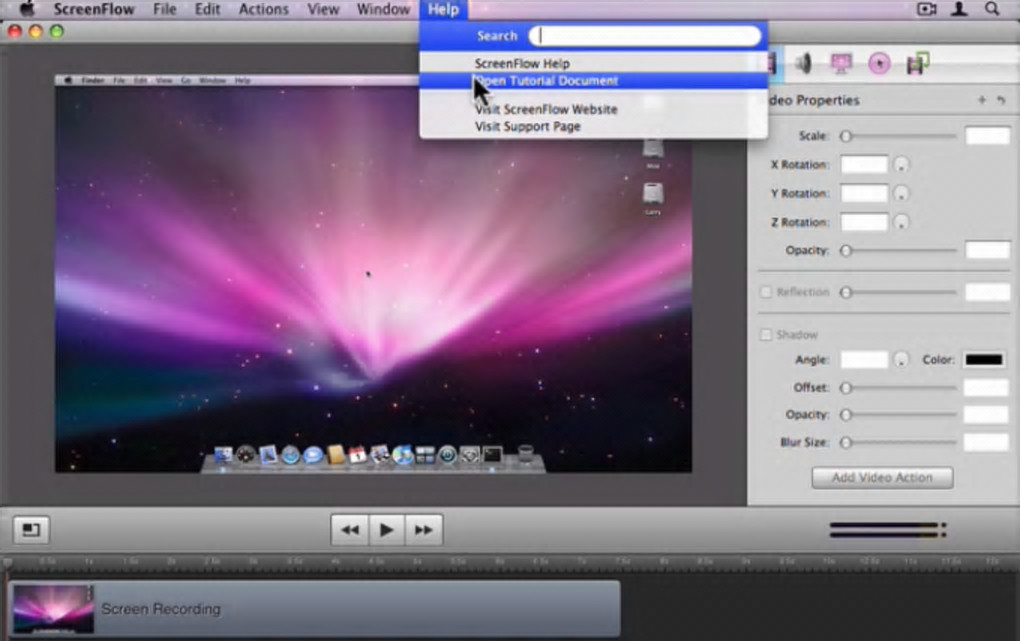Click the rewind button
This screenshot has width=1020, height=641.
pyautogui.click(x=350, y=530)
